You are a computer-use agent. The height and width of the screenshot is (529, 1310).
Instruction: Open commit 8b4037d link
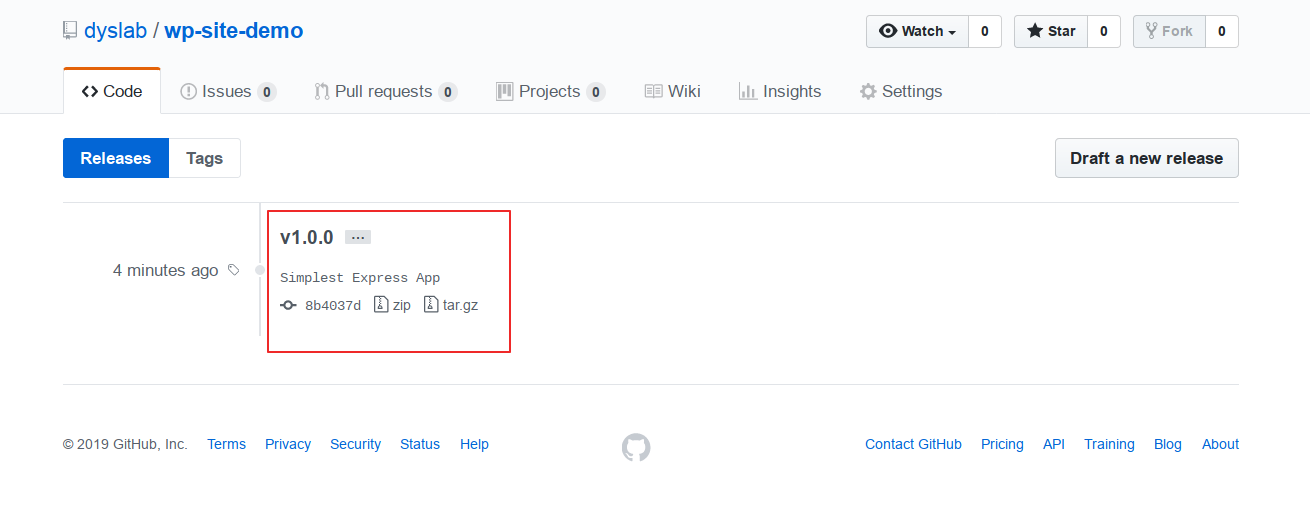(x=333, y=306)
